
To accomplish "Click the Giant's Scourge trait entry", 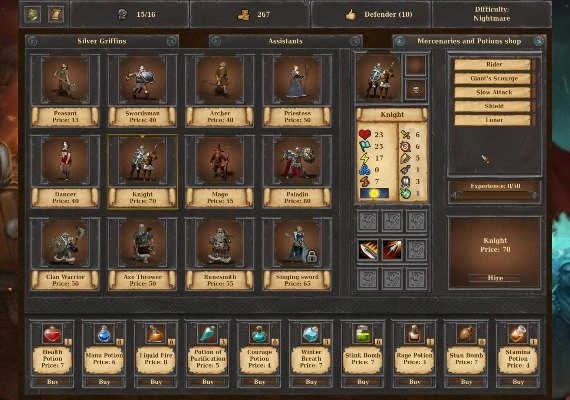I will pos(494,78).
